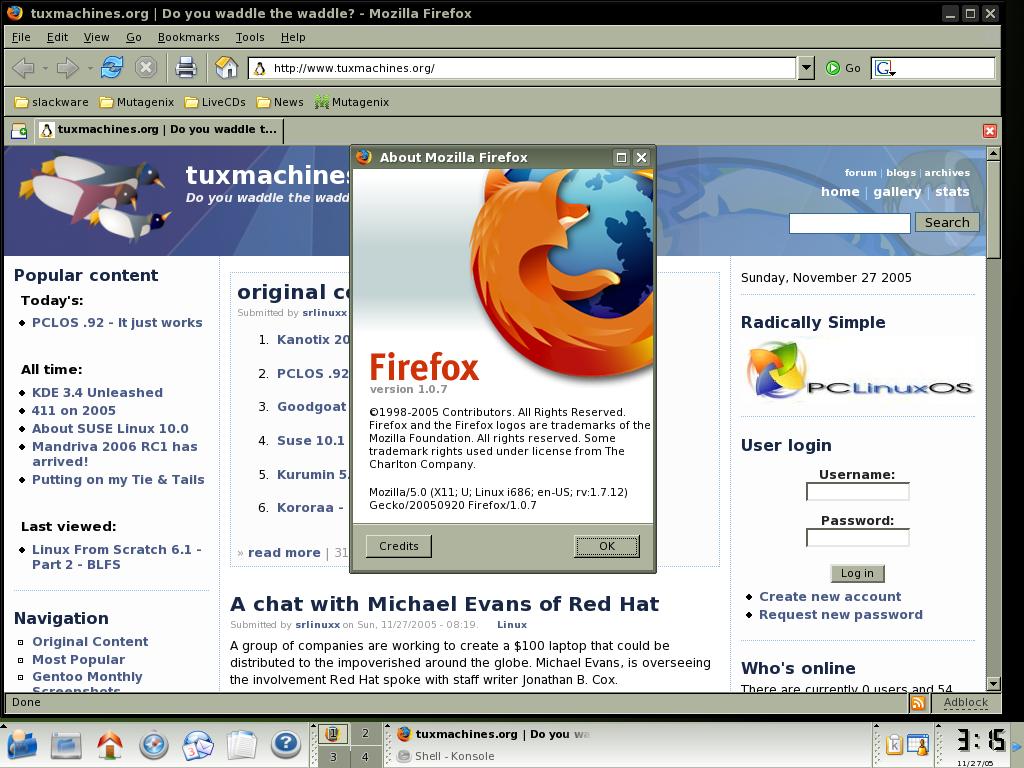1024x768 pixels.
Task: Click OK in About Mozilla Firefox dialog
Action: pyautogui.click(x=607, y=546)
